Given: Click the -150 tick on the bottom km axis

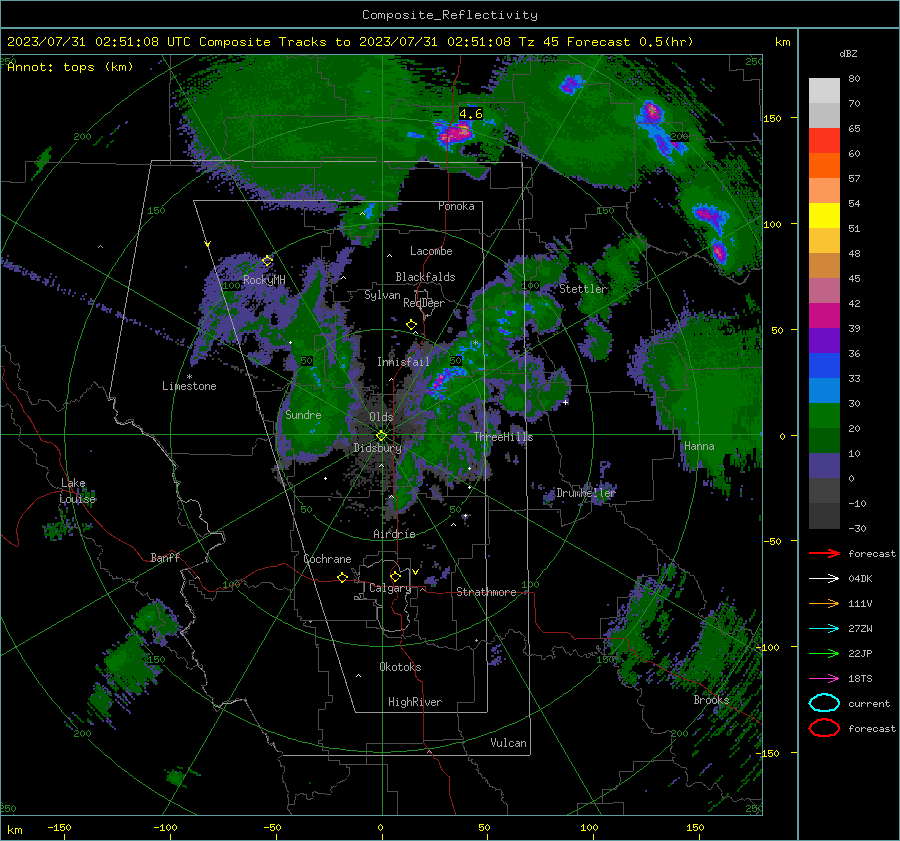Looking at the screenshot, I should [59, 827].
